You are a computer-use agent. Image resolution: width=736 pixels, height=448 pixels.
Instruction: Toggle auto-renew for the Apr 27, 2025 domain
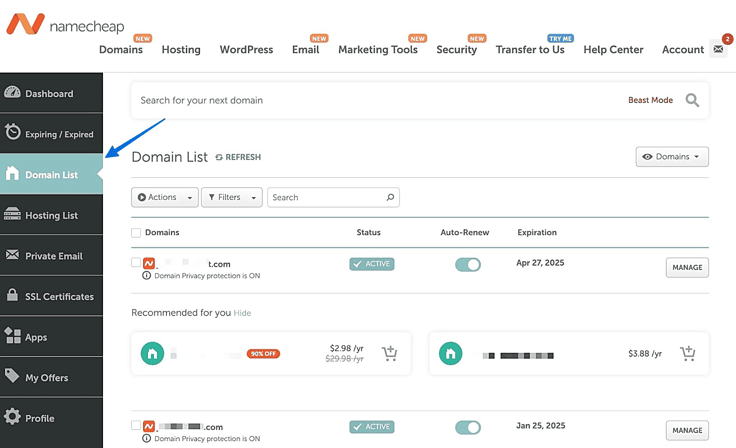[468, 264]
